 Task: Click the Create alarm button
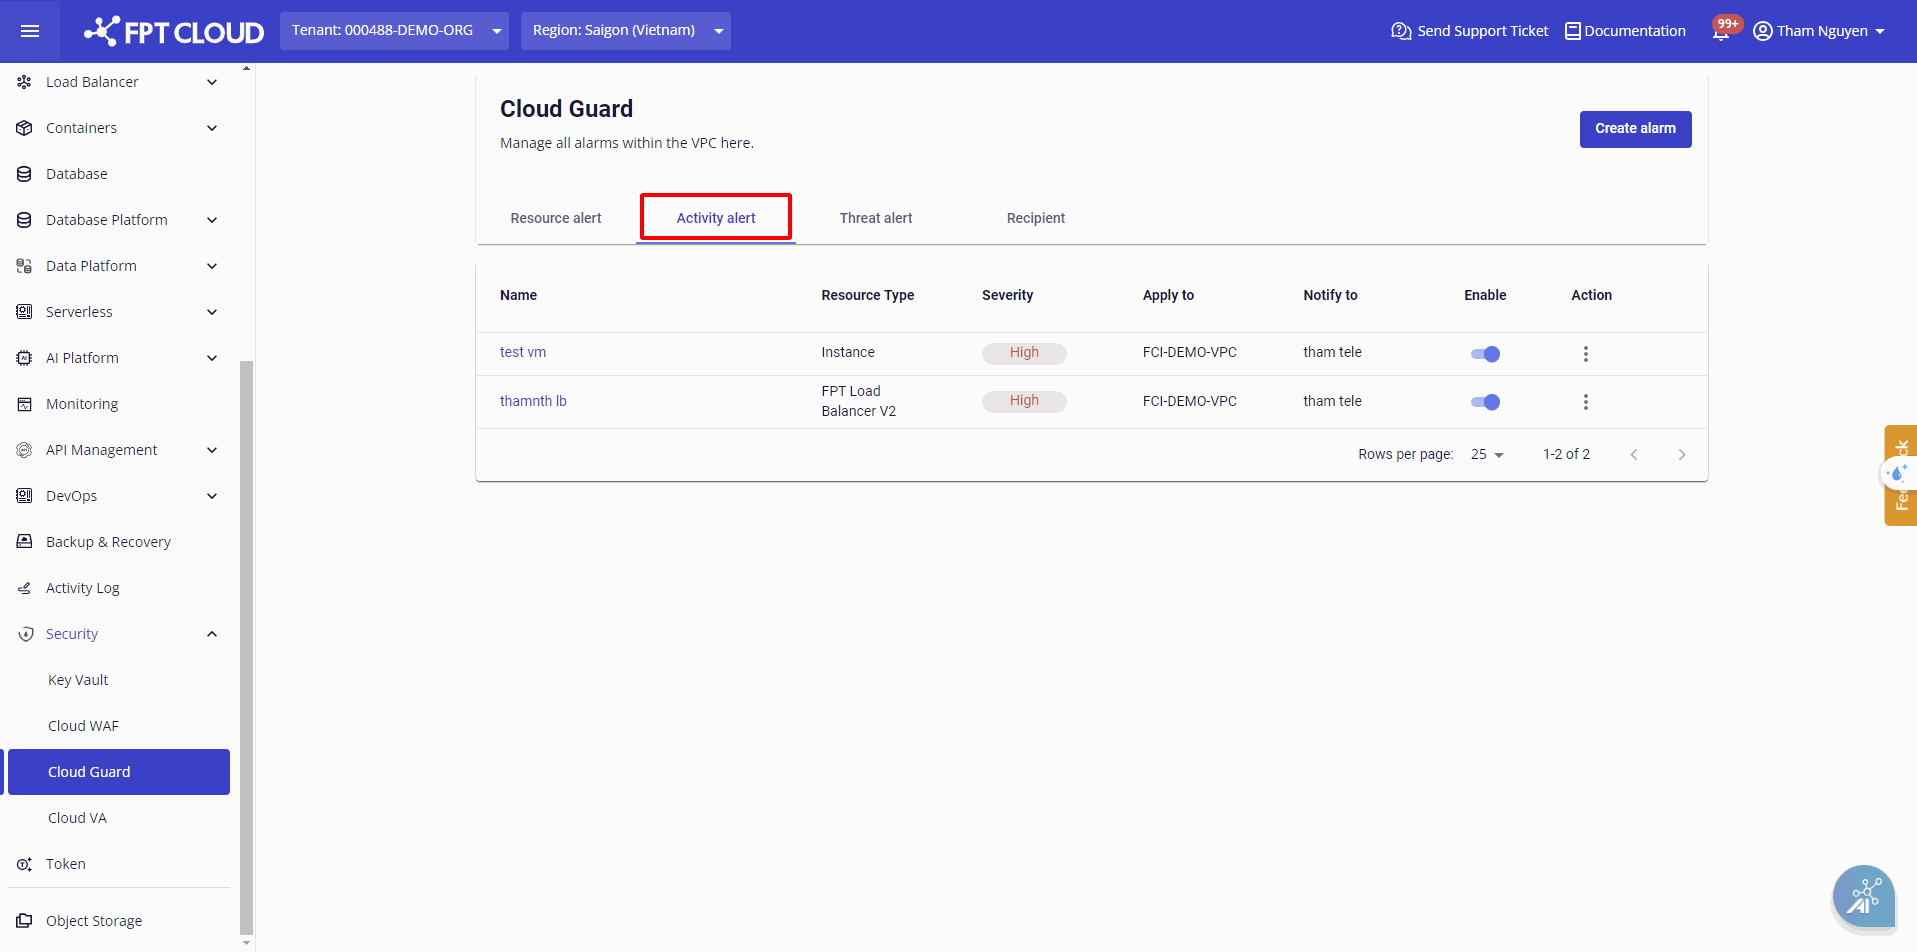point(1635,129)
